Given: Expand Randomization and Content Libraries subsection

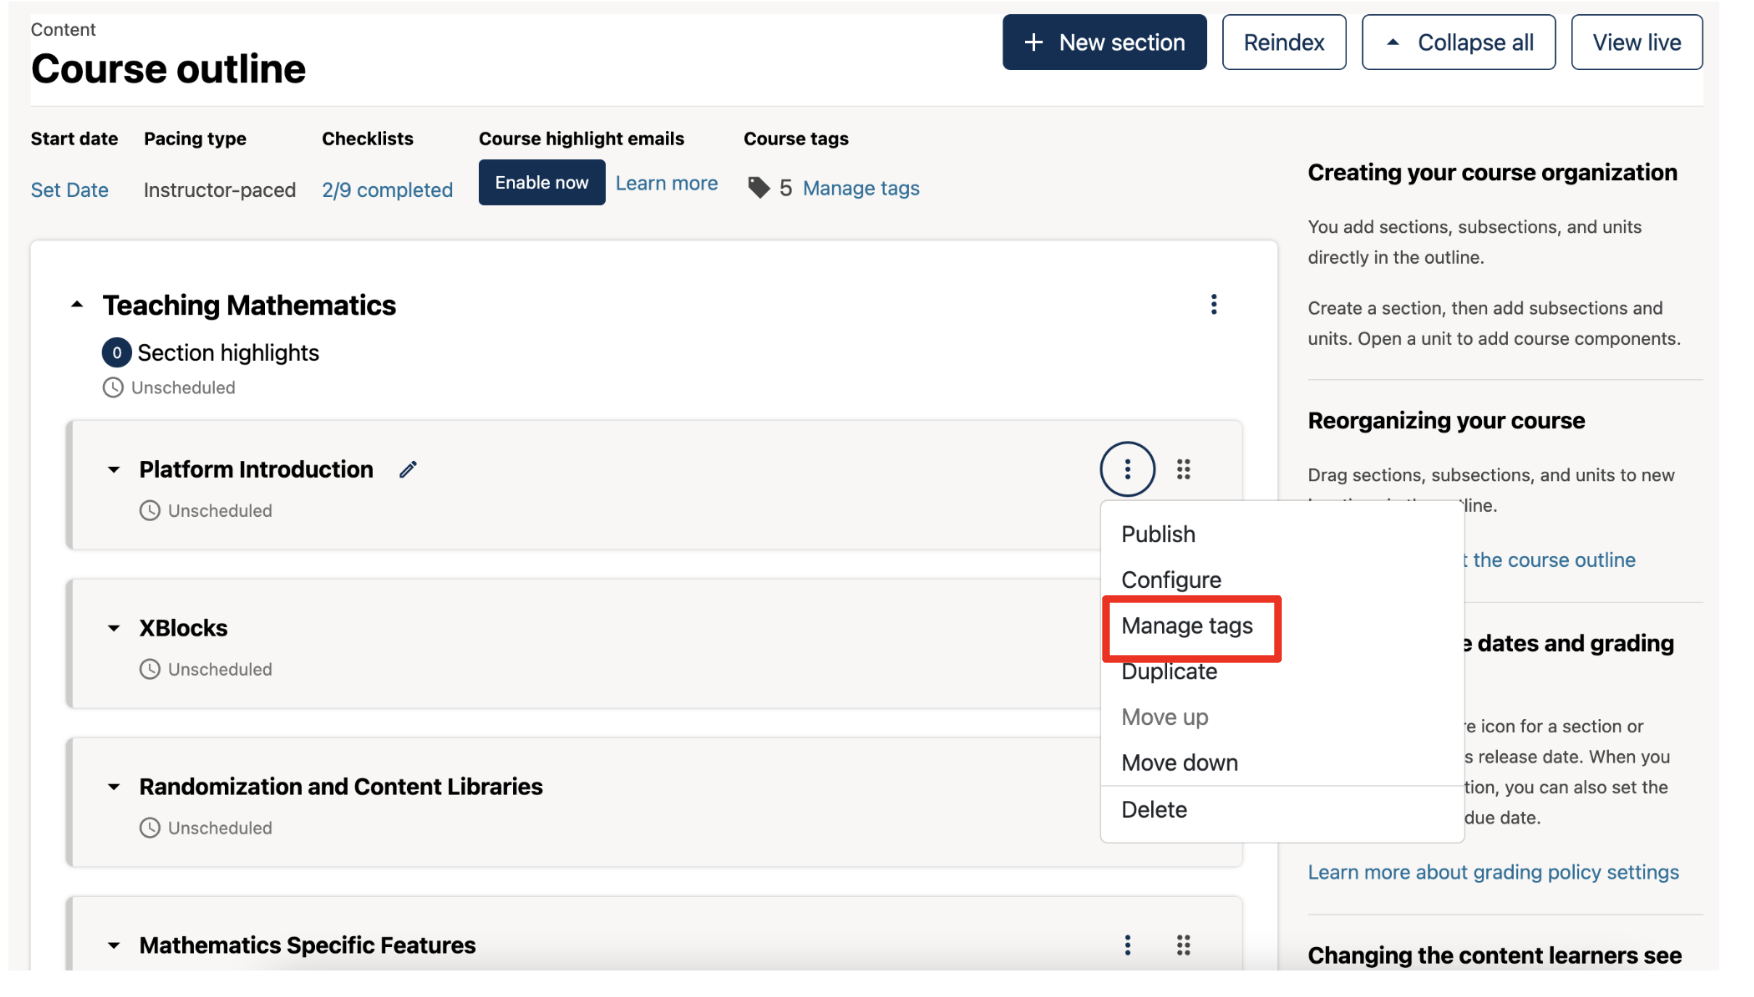Looking at the screenshot, I should (114, 787).
